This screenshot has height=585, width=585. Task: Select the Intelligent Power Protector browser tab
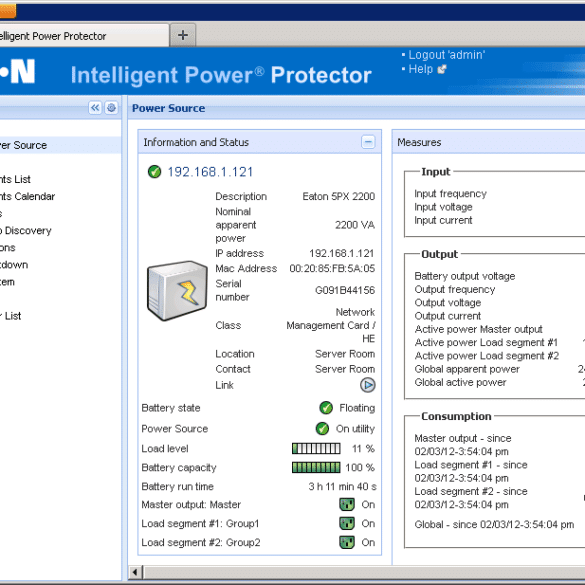pyautogui.click(x=84, y=36)
